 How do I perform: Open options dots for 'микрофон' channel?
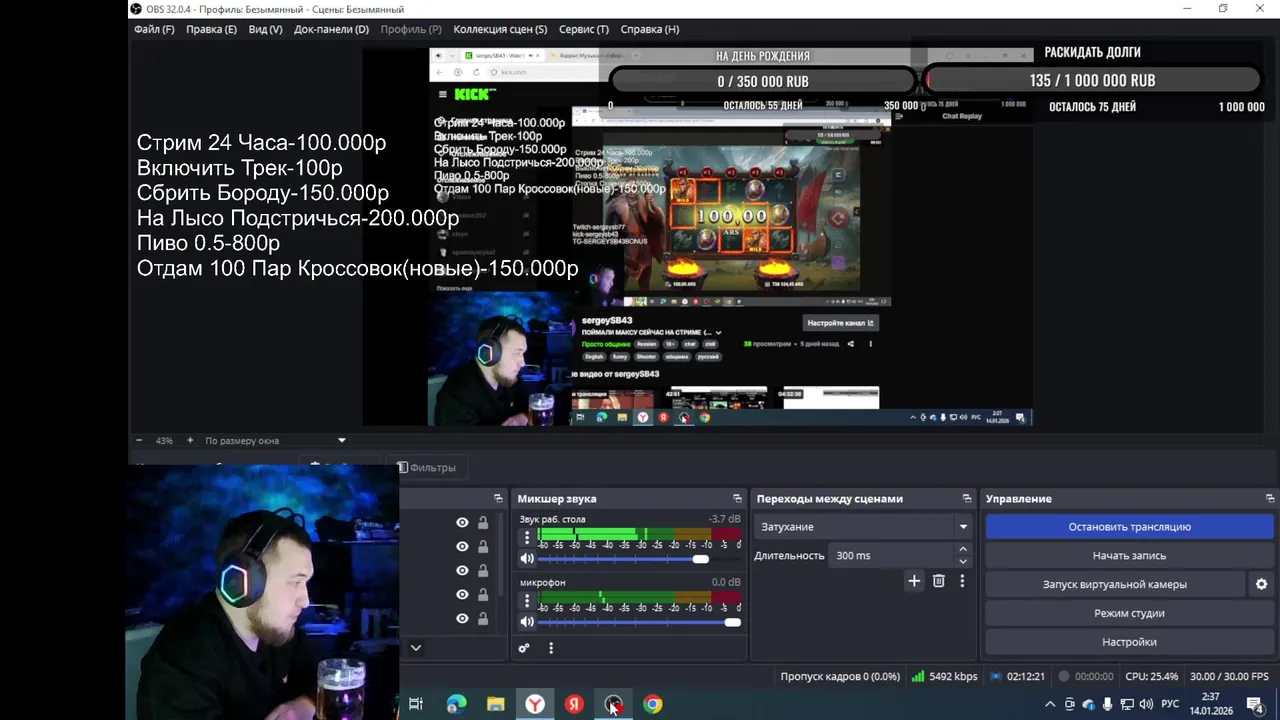(527, 600)
